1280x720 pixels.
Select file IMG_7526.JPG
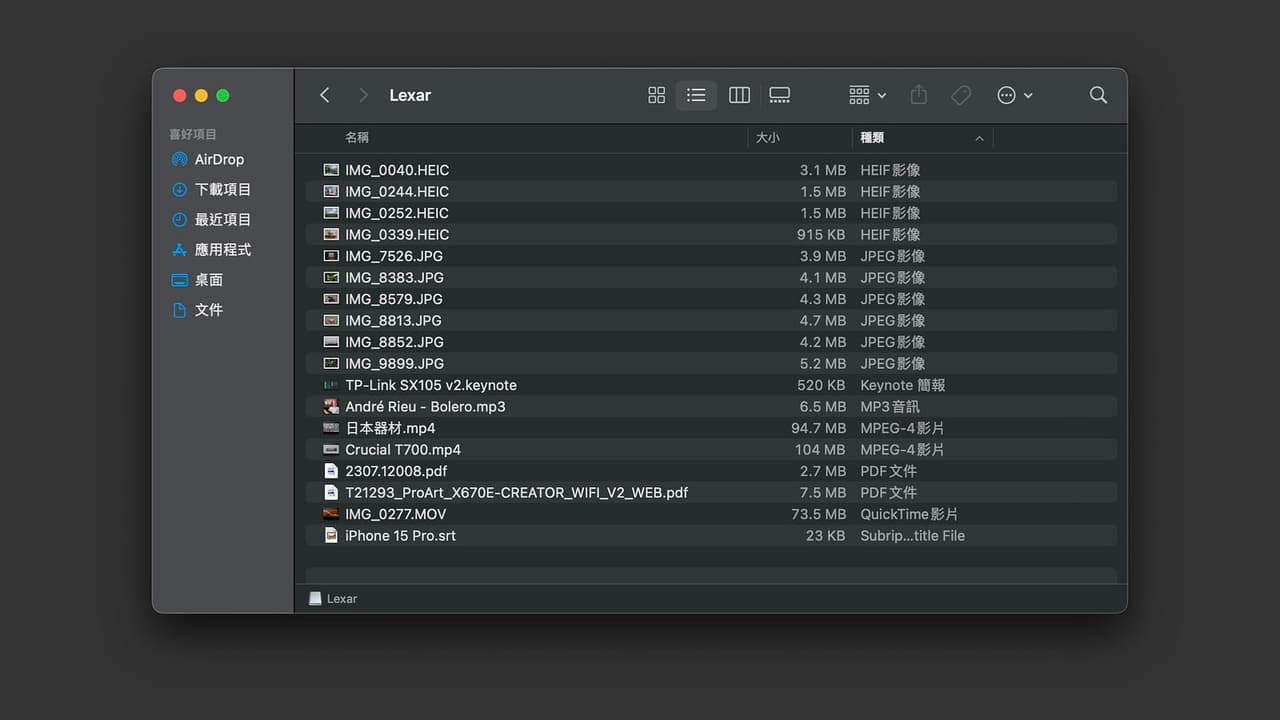(711, 256)
